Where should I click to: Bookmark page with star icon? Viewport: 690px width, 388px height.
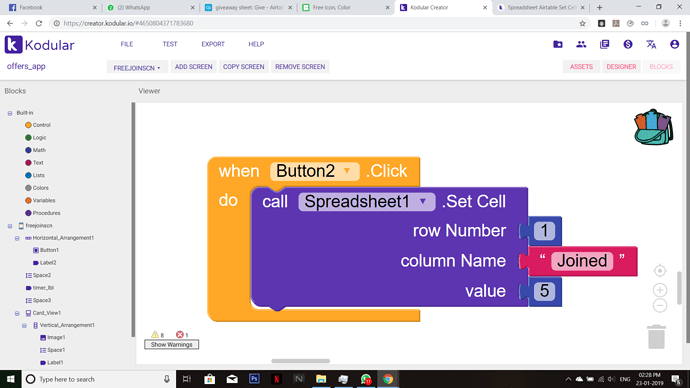[582, 23]
